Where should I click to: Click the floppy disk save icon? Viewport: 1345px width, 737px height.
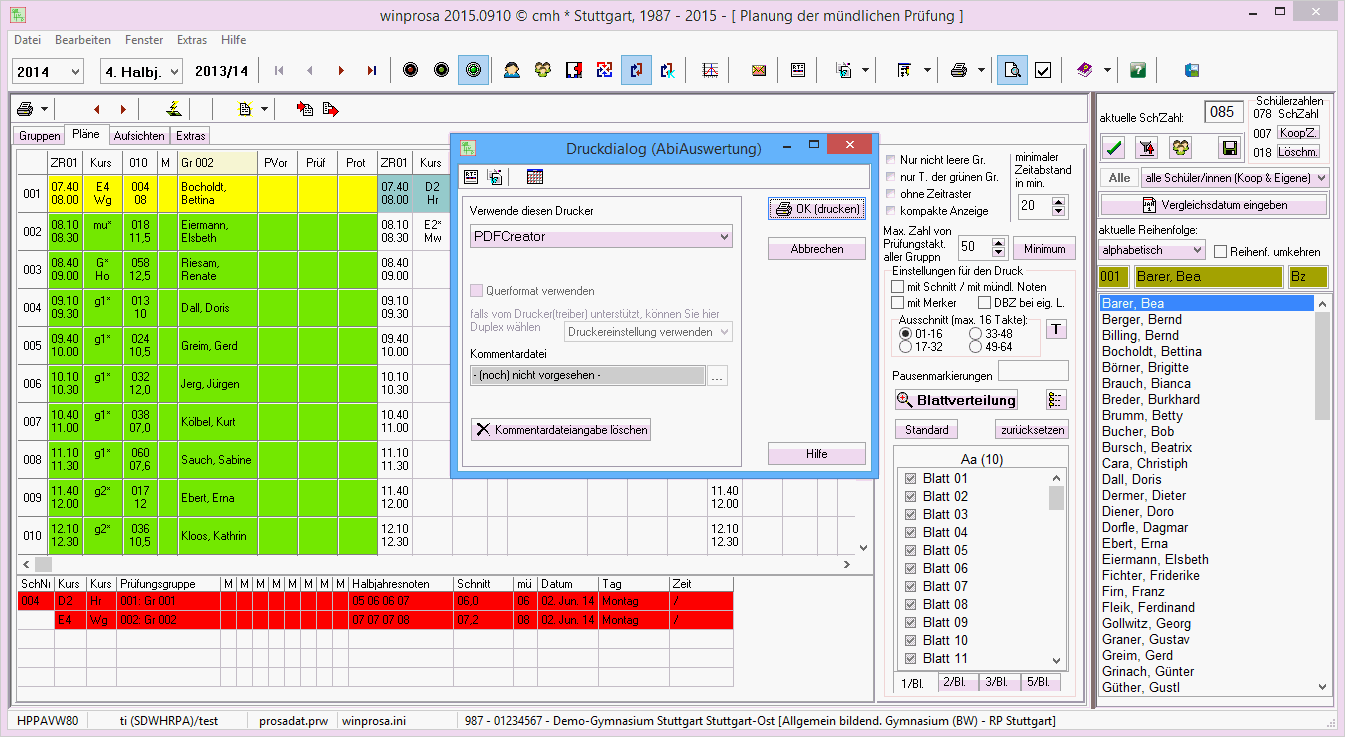tap(1229, 148)
